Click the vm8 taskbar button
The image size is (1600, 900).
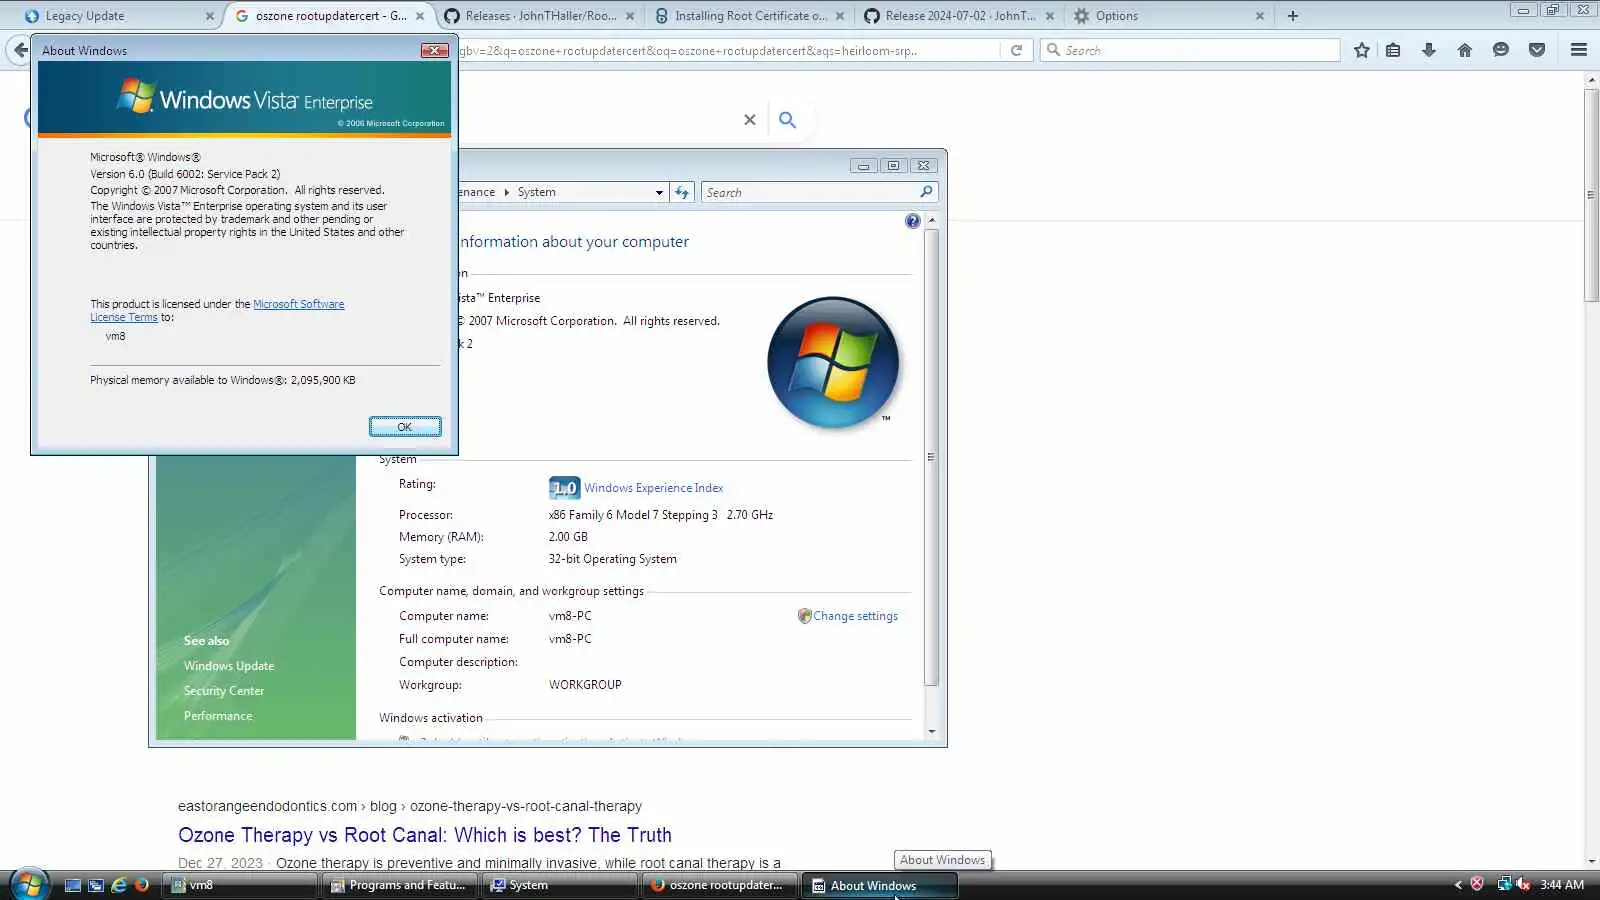coord(240,885)
